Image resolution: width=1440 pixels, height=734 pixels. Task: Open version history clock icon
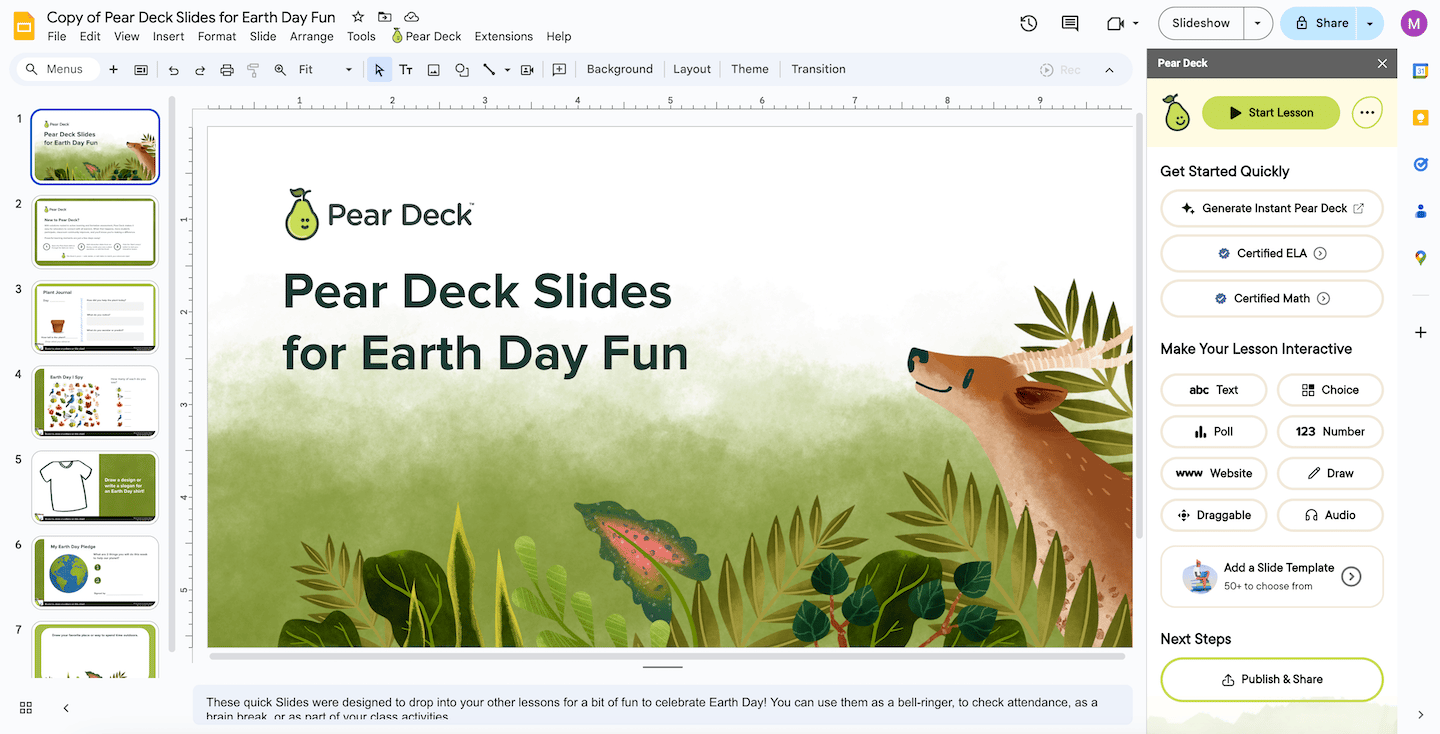point(1028,23)
